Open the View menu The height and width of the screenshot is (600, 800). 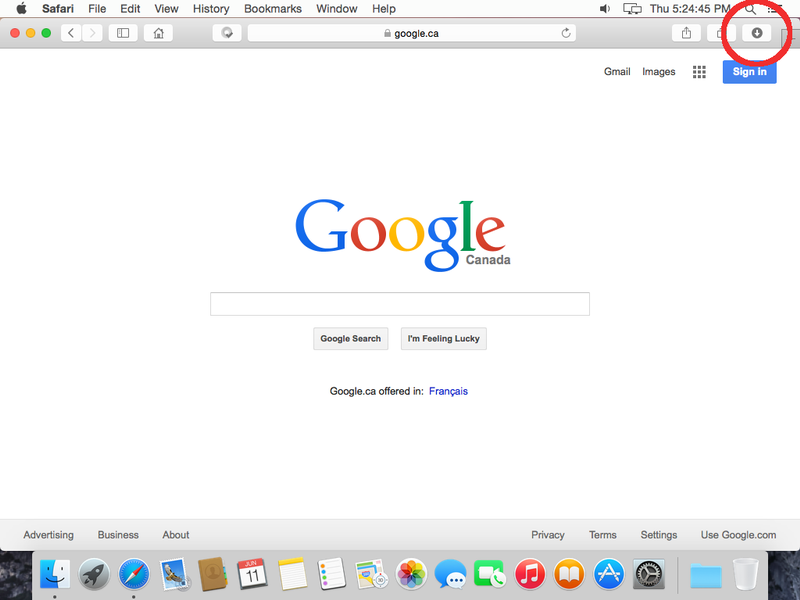(166, 9)
